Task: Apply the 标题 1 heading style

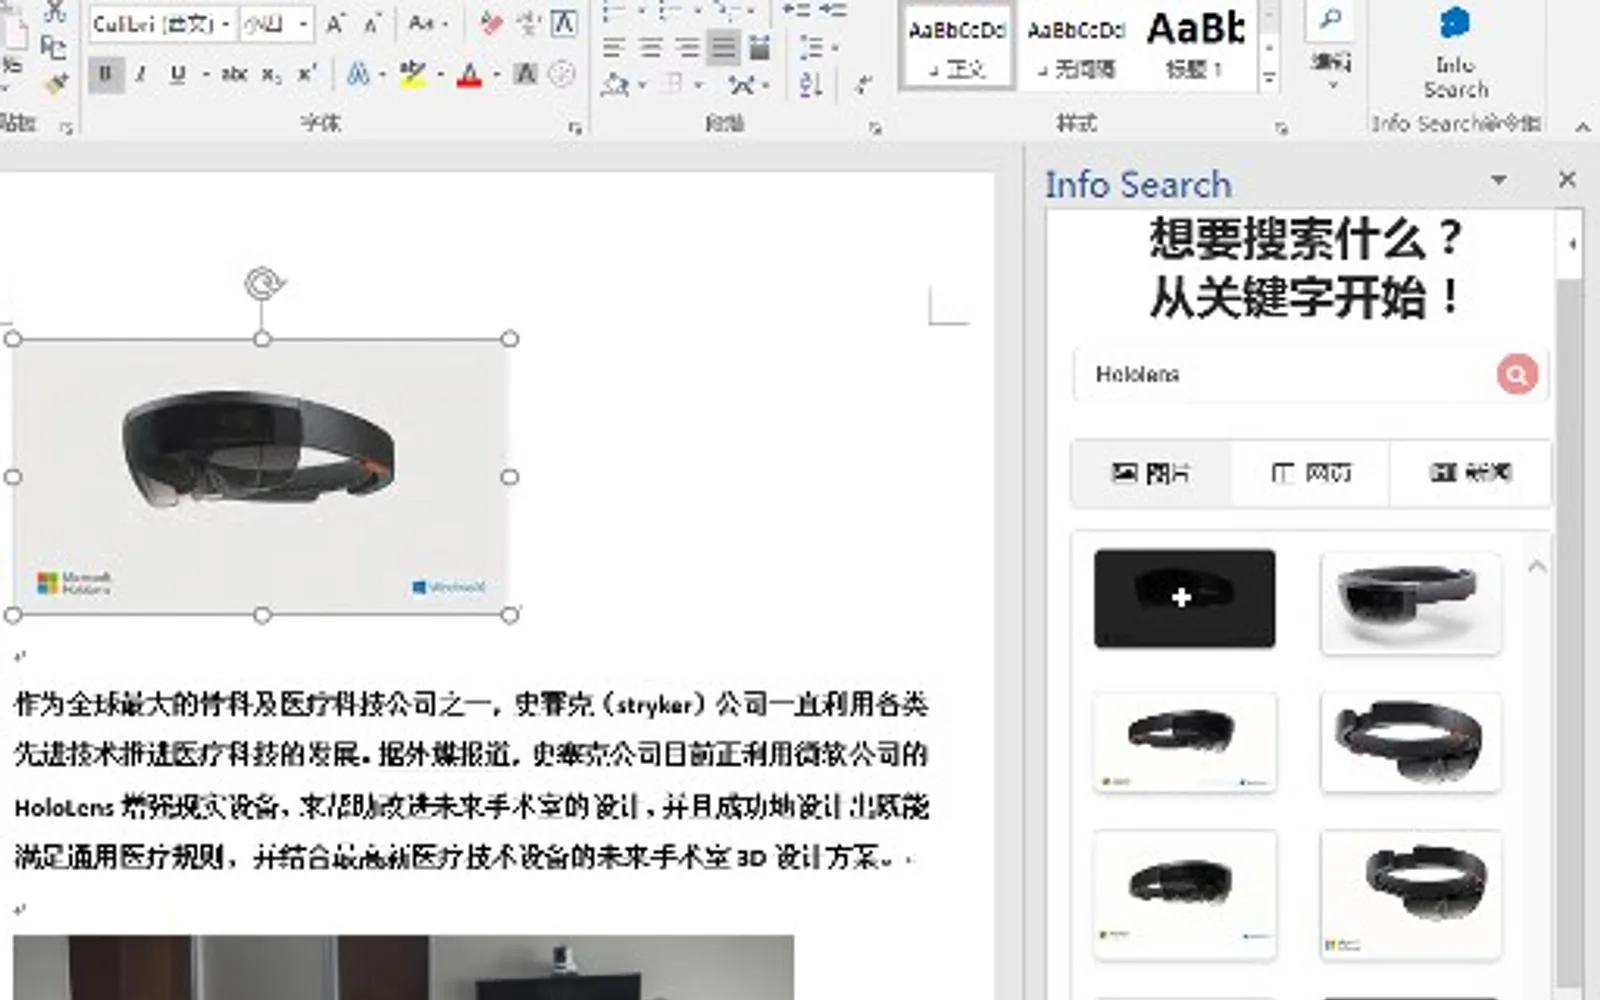Action: click(x=1195, y=45)
